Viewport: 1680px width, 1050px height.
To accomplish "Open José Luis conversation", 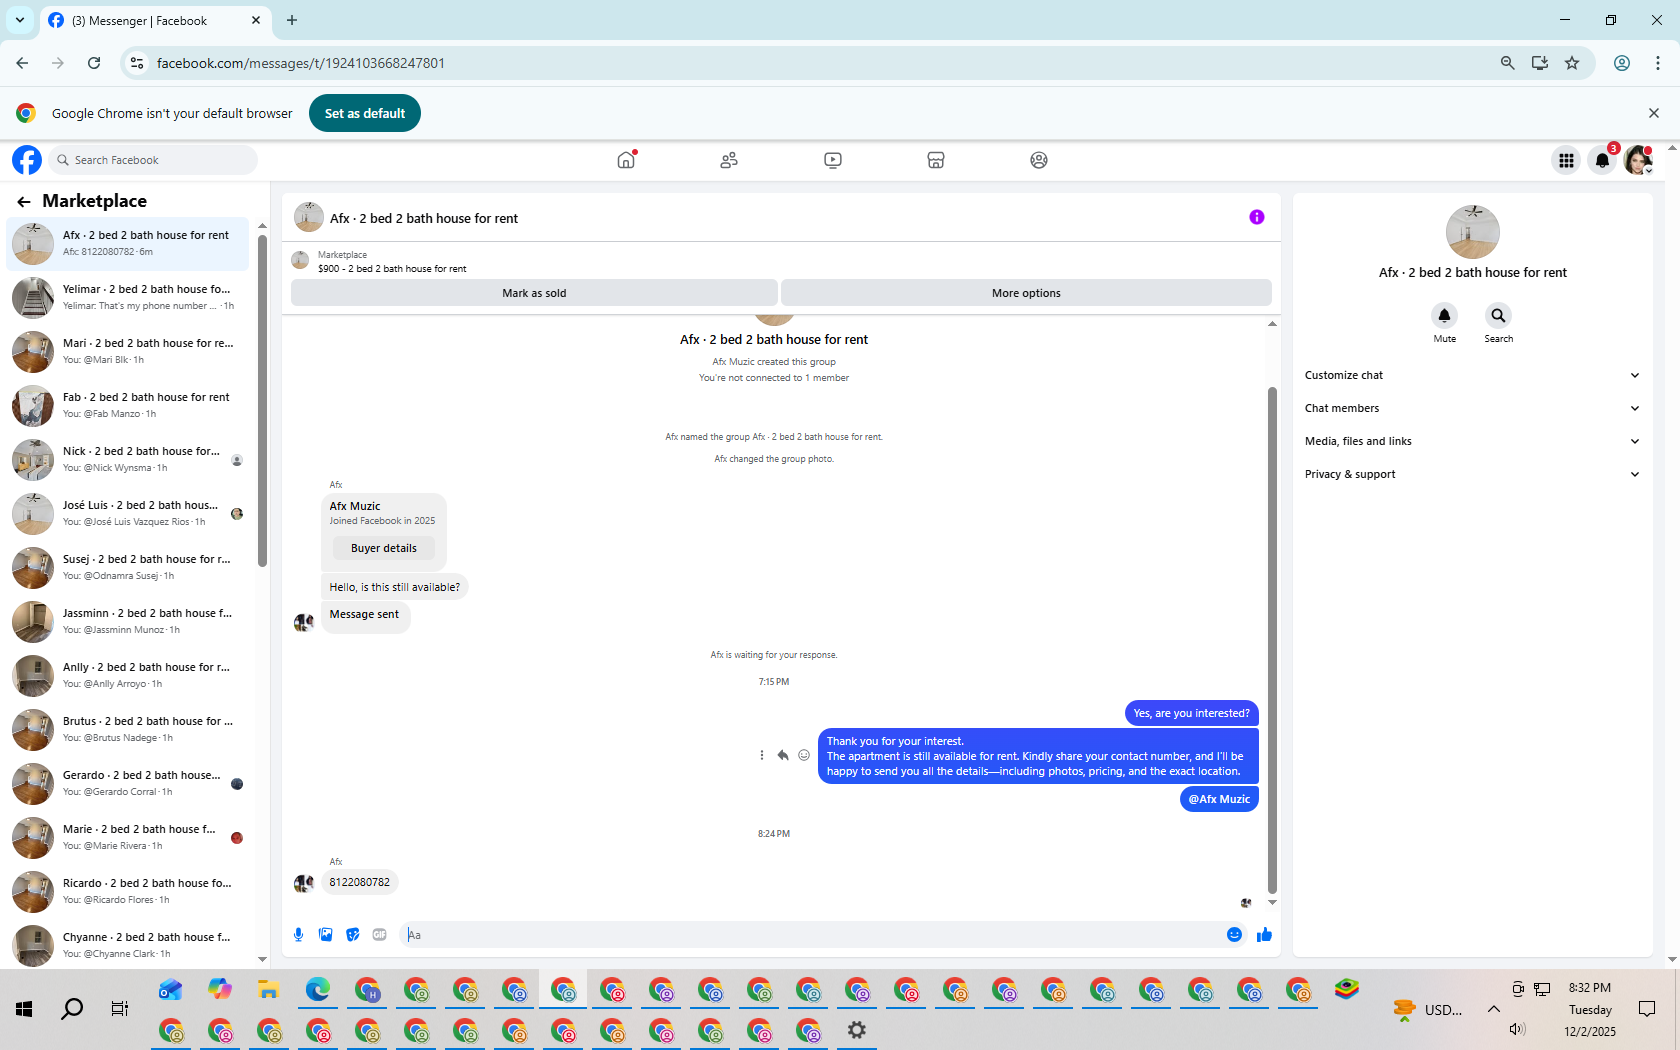I will coord(128,513).
